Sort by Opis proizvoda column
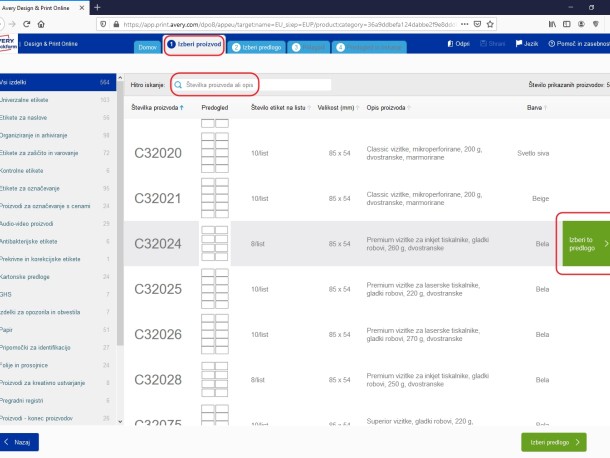Image resolution: width=610 pixels, height=458 pixels. point(388,107)
